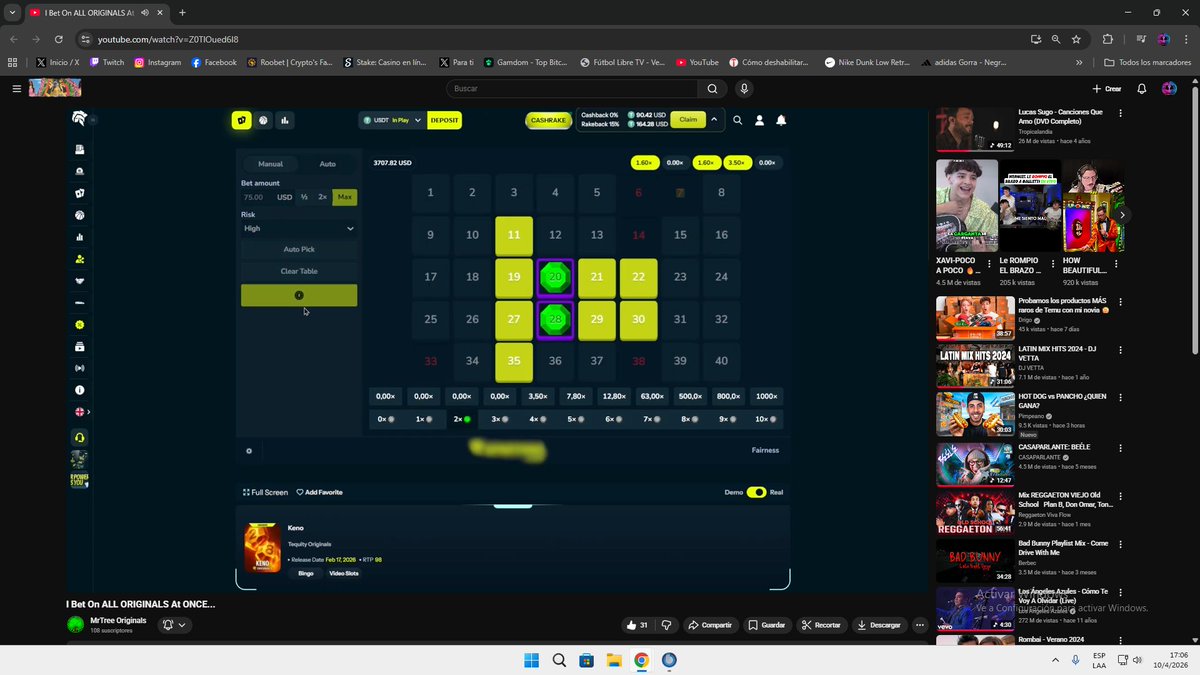Click the casino search magnifier icon
Image resolution: width=1200 pixels, height=675 pixels.
tap(737, 120)
